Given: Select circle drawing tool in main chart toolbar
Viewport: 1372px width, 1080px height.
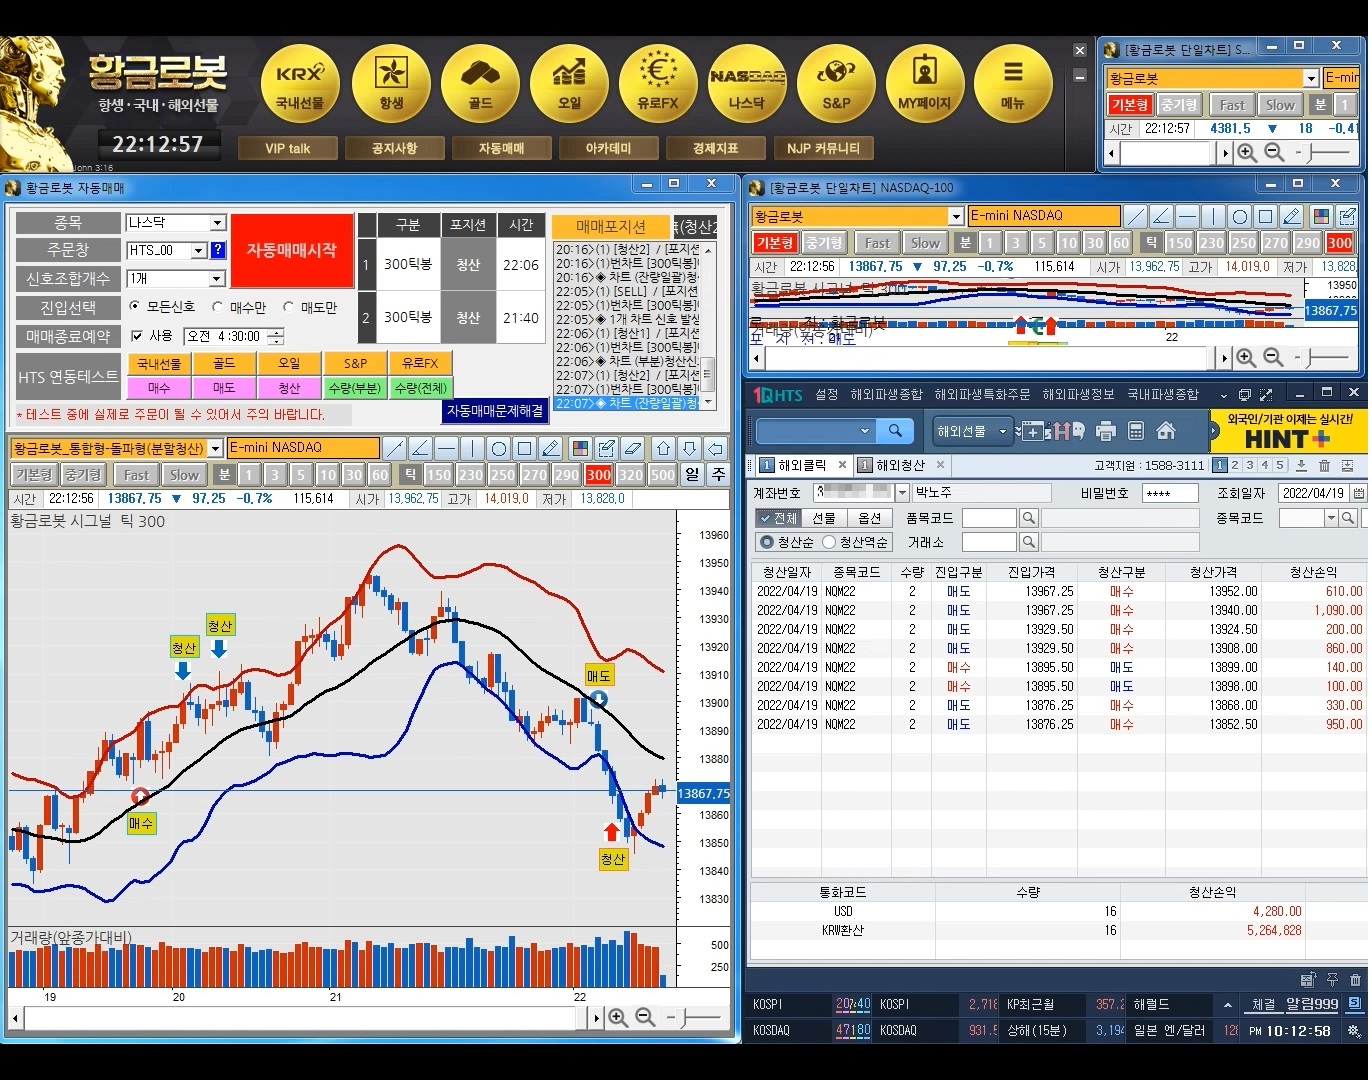Looking at the screenshot, I should [x=499, y=448].
